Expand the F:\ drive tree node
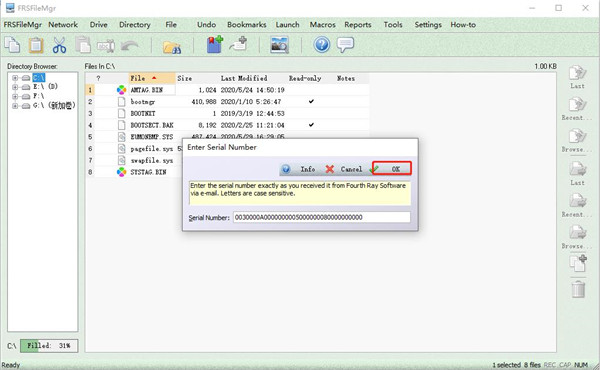The width and height of the screenshot is (600, 370). 15,96
